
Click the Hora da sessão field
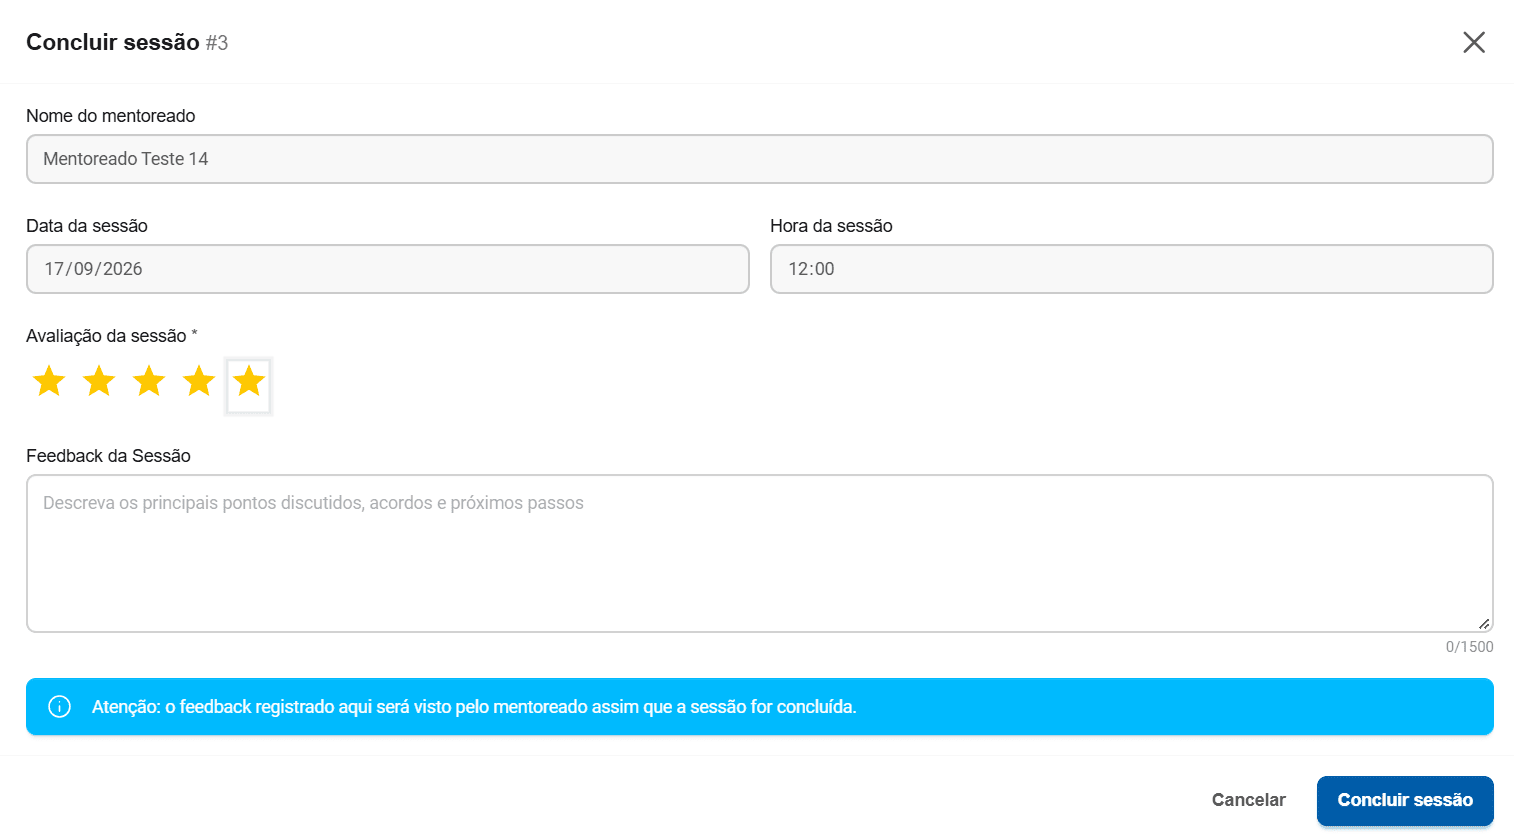pos(1132,269)
